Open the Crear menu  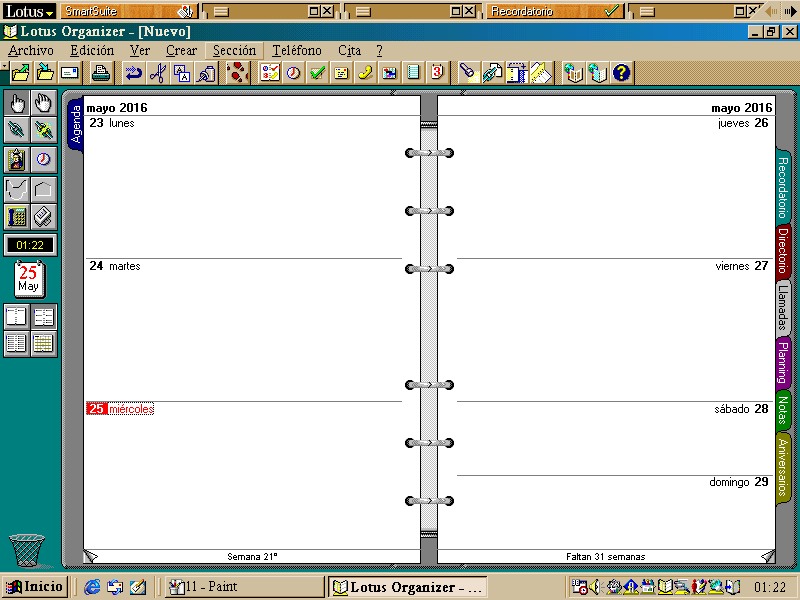point(181,51)
